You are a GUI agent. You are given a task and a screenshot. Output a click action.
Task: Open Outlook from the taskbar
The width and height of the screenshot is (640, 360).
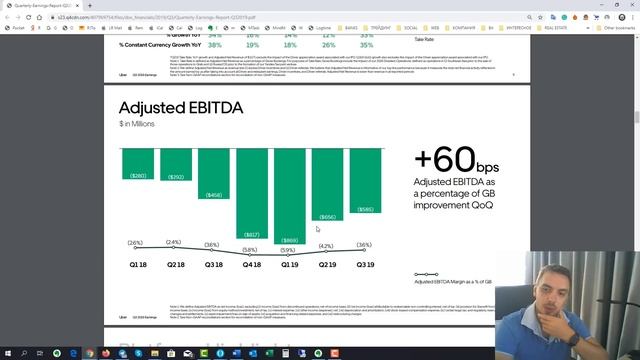pos(253,353)
